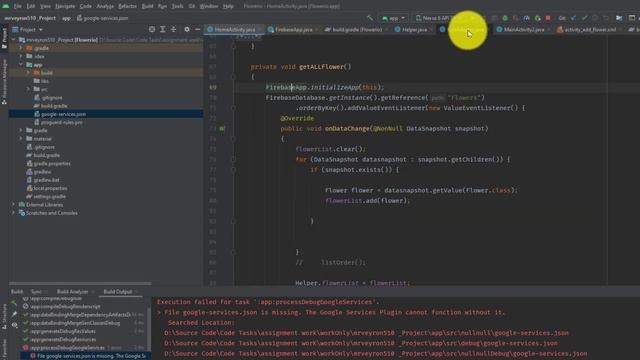Click the Build panel hammer rerun icon
This screenshot has height=360, width=640.
tap(14, 302)
